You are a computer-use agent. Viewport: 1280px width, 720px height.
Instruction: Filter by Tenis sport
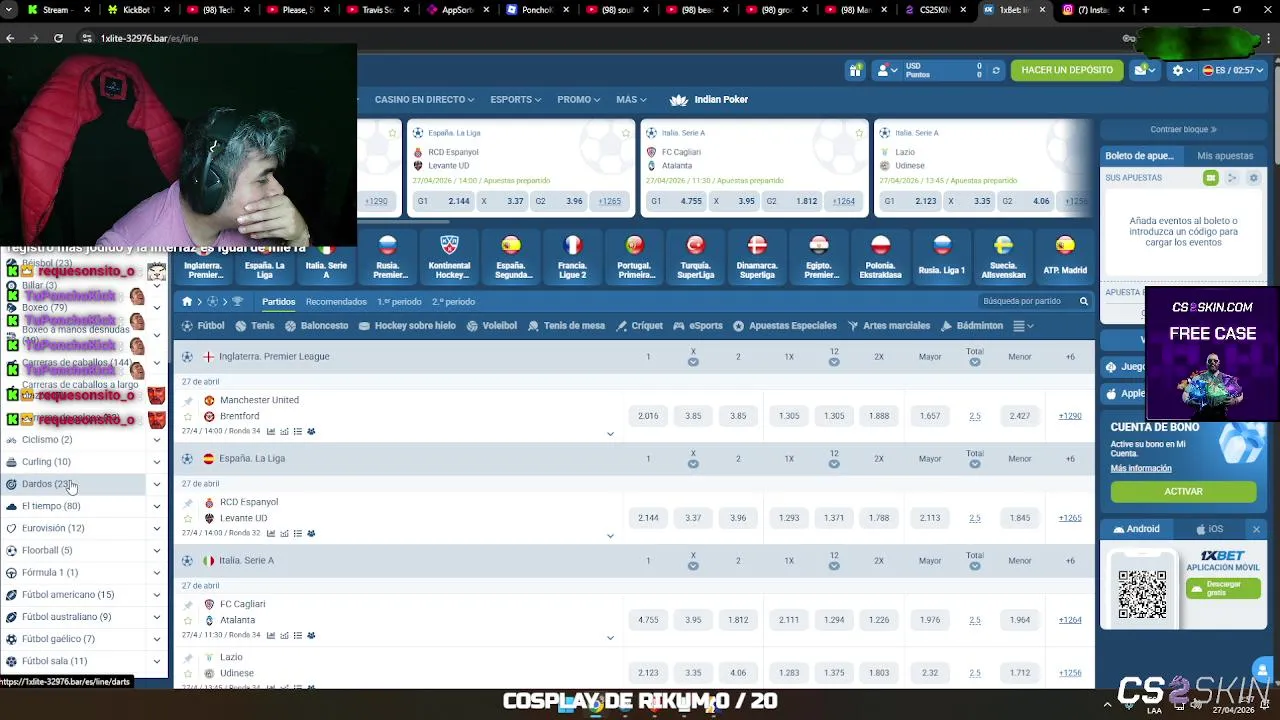point(255,326)
